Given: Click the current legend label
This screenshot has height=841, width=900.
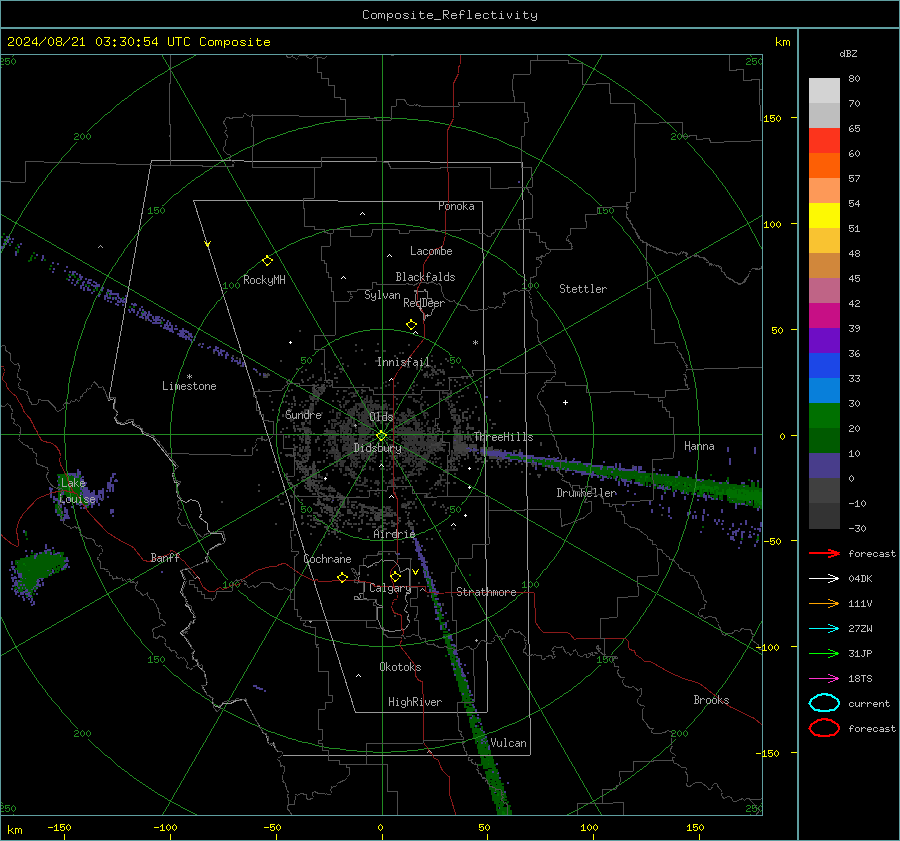Looking at the screenshot, I should pos(869,703).
